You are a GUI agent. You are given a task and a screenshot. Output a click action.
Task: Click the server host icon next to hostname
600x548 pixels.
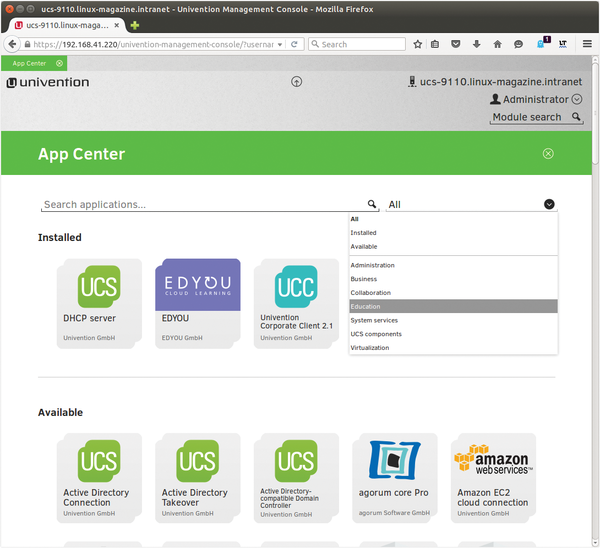click(x=412, y=82)
